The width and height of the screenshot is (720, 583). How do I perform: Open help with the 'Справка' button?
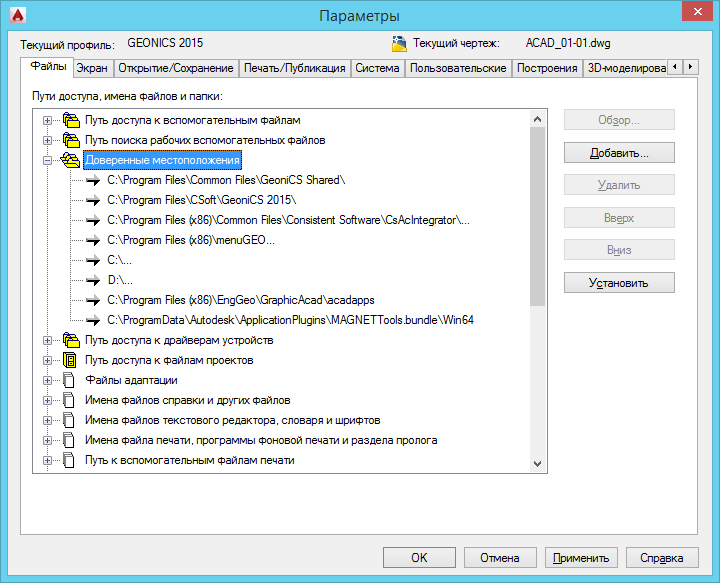662,557
